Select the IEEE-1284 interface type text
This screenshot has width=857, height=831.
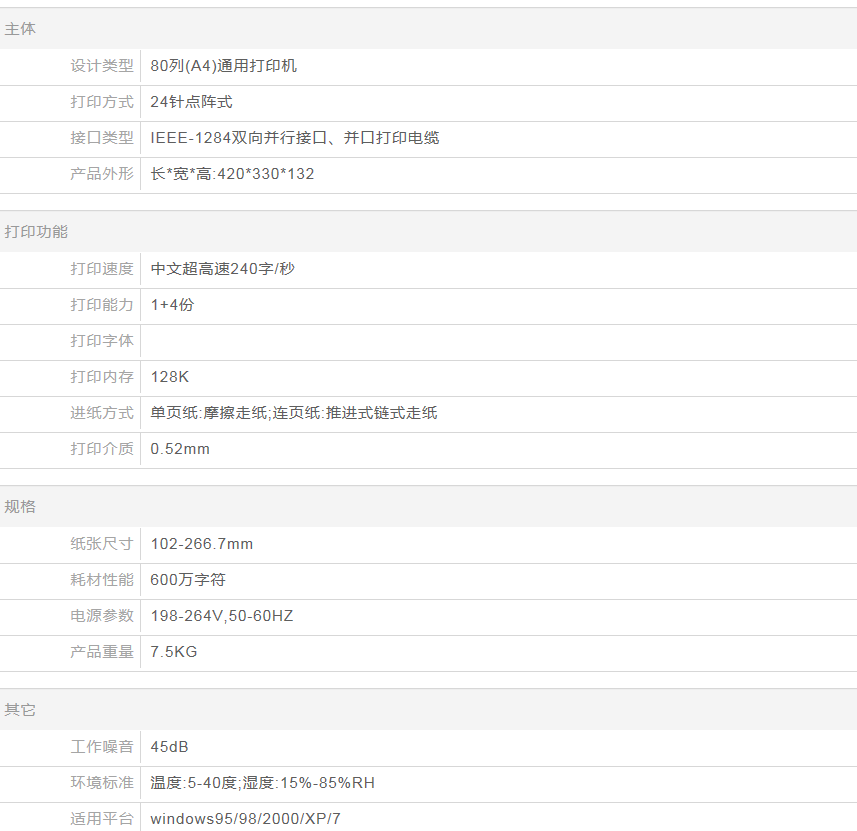pyautogui.click(x=294, y=138)
